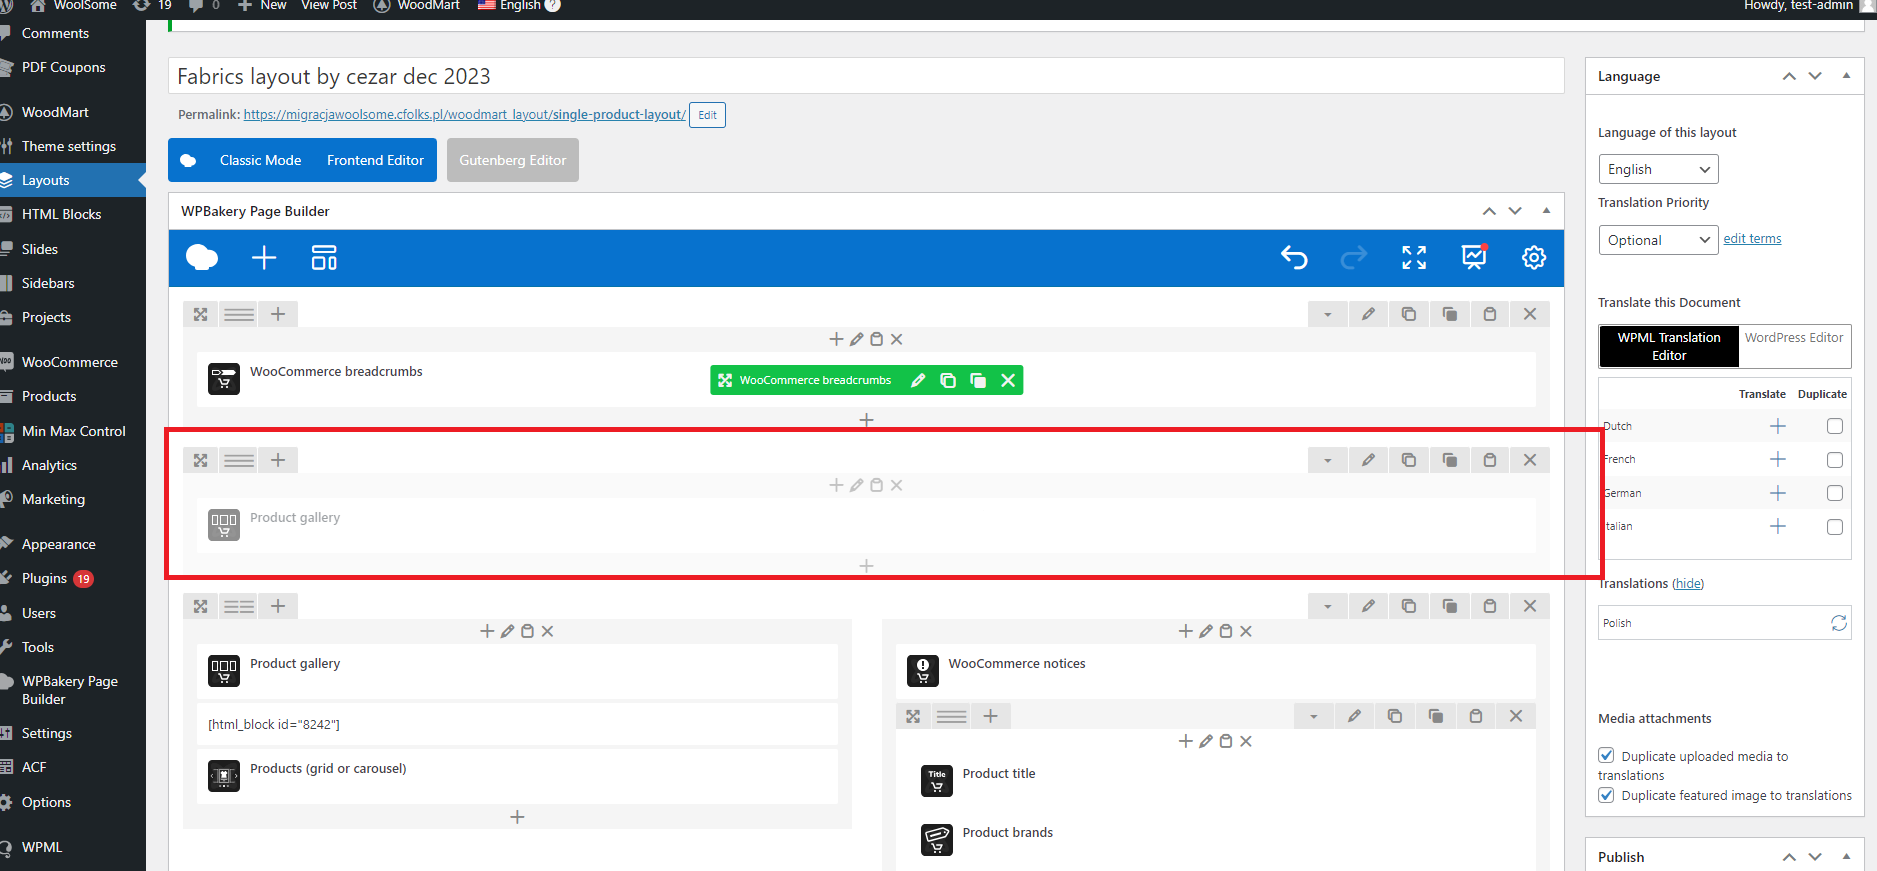Tick the German Duplicate checkbox
This screenshot has width=1877, height=871.
[x=1835, y=493]
